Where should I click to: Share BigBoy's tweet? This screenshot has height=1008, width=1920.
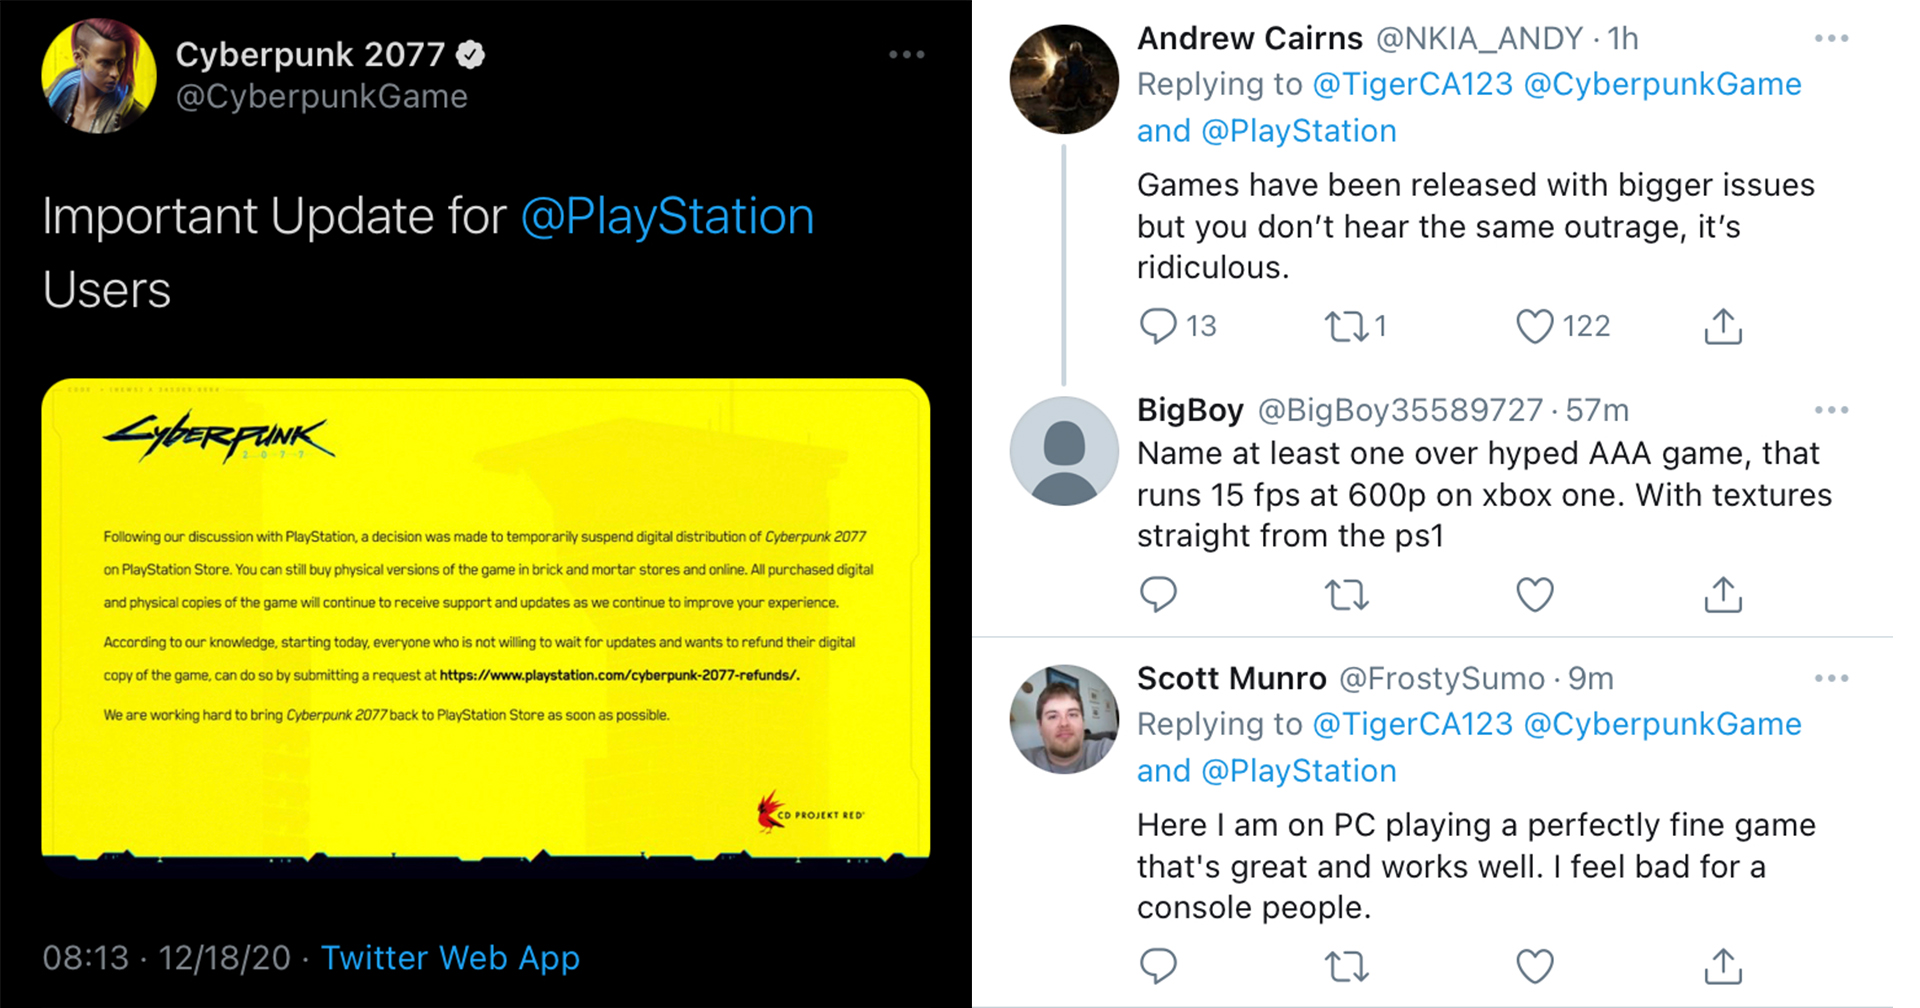click(x=1722, y=595)
